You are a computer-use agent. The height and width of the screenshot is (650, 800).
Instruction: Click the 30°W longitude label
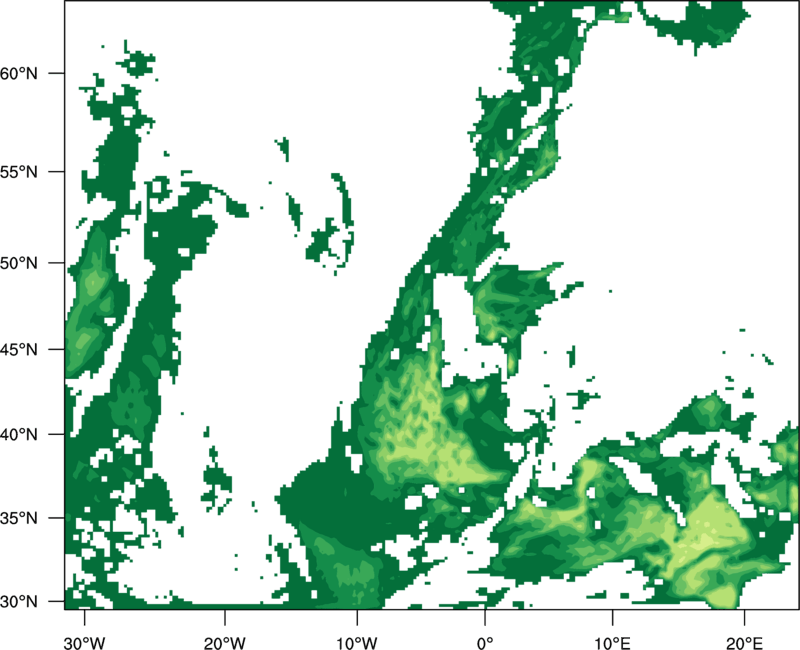click(85, 643)
